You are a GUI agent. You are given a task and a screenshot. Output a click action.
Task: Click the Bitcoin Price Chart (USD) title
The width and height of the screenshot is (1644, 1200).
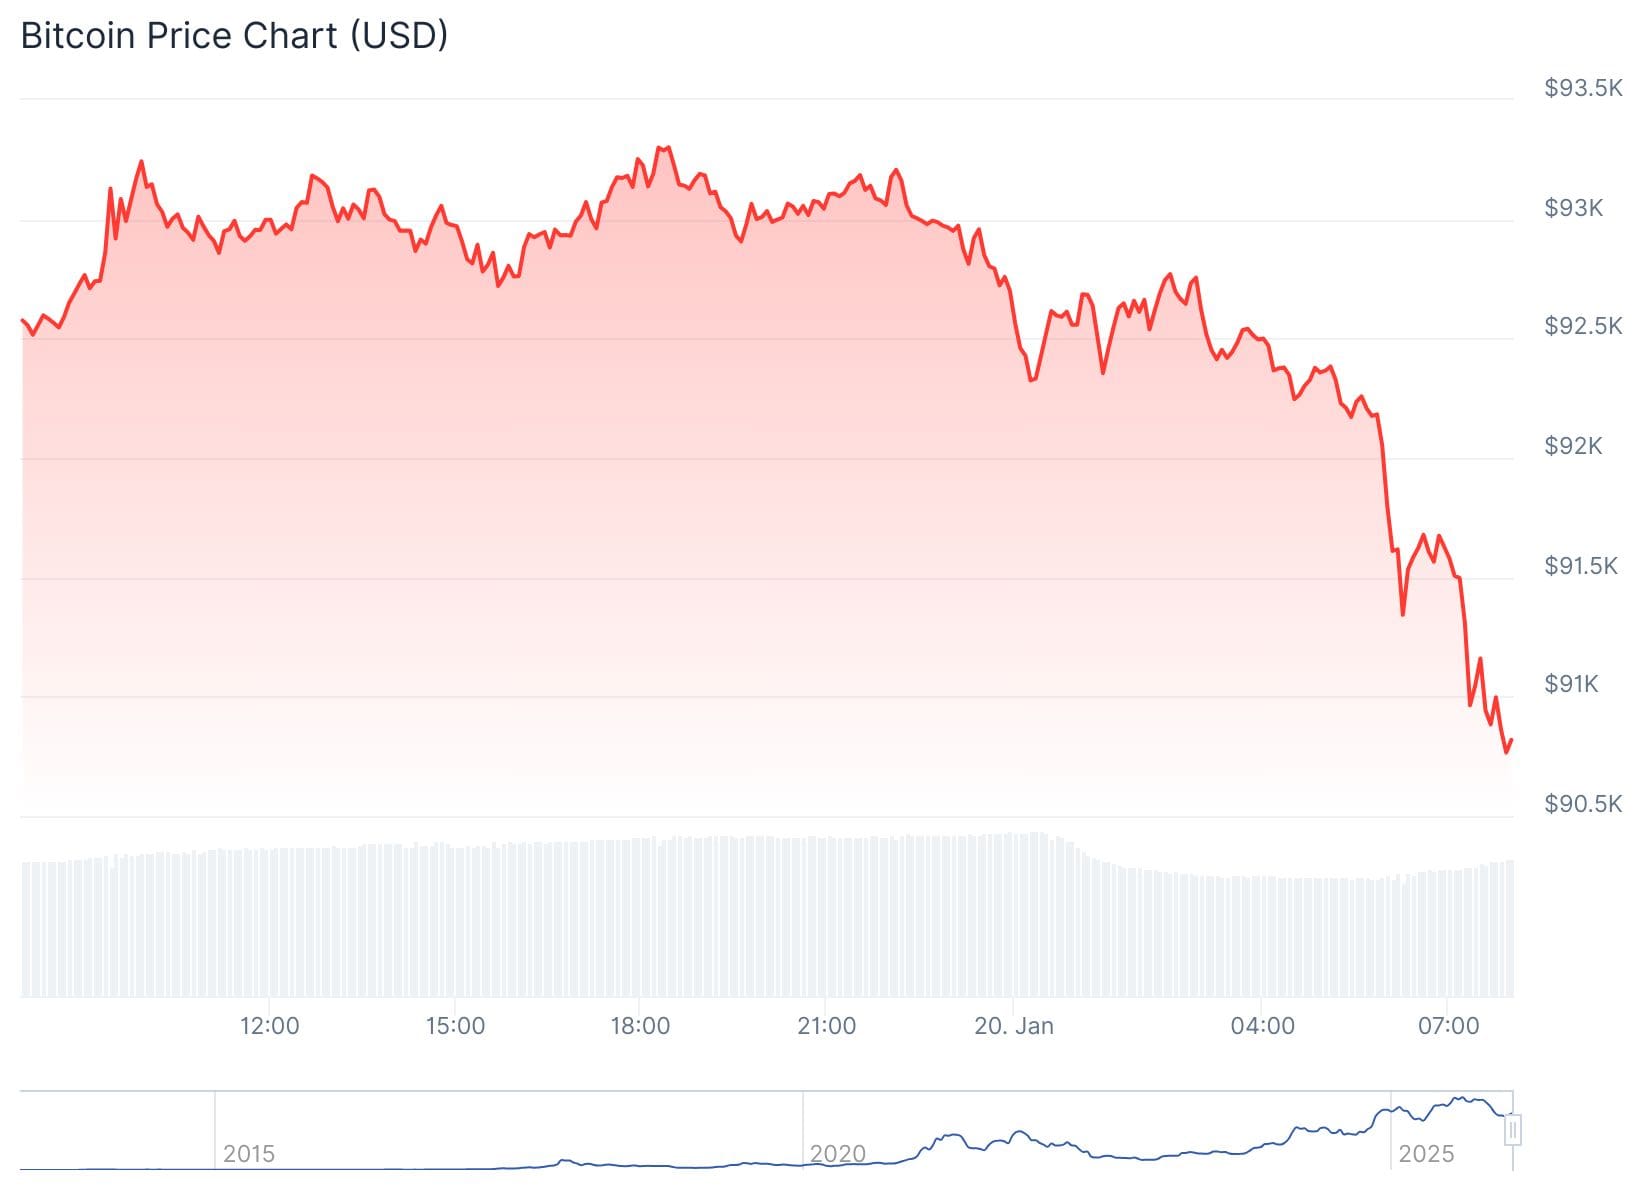coord(234,36)
